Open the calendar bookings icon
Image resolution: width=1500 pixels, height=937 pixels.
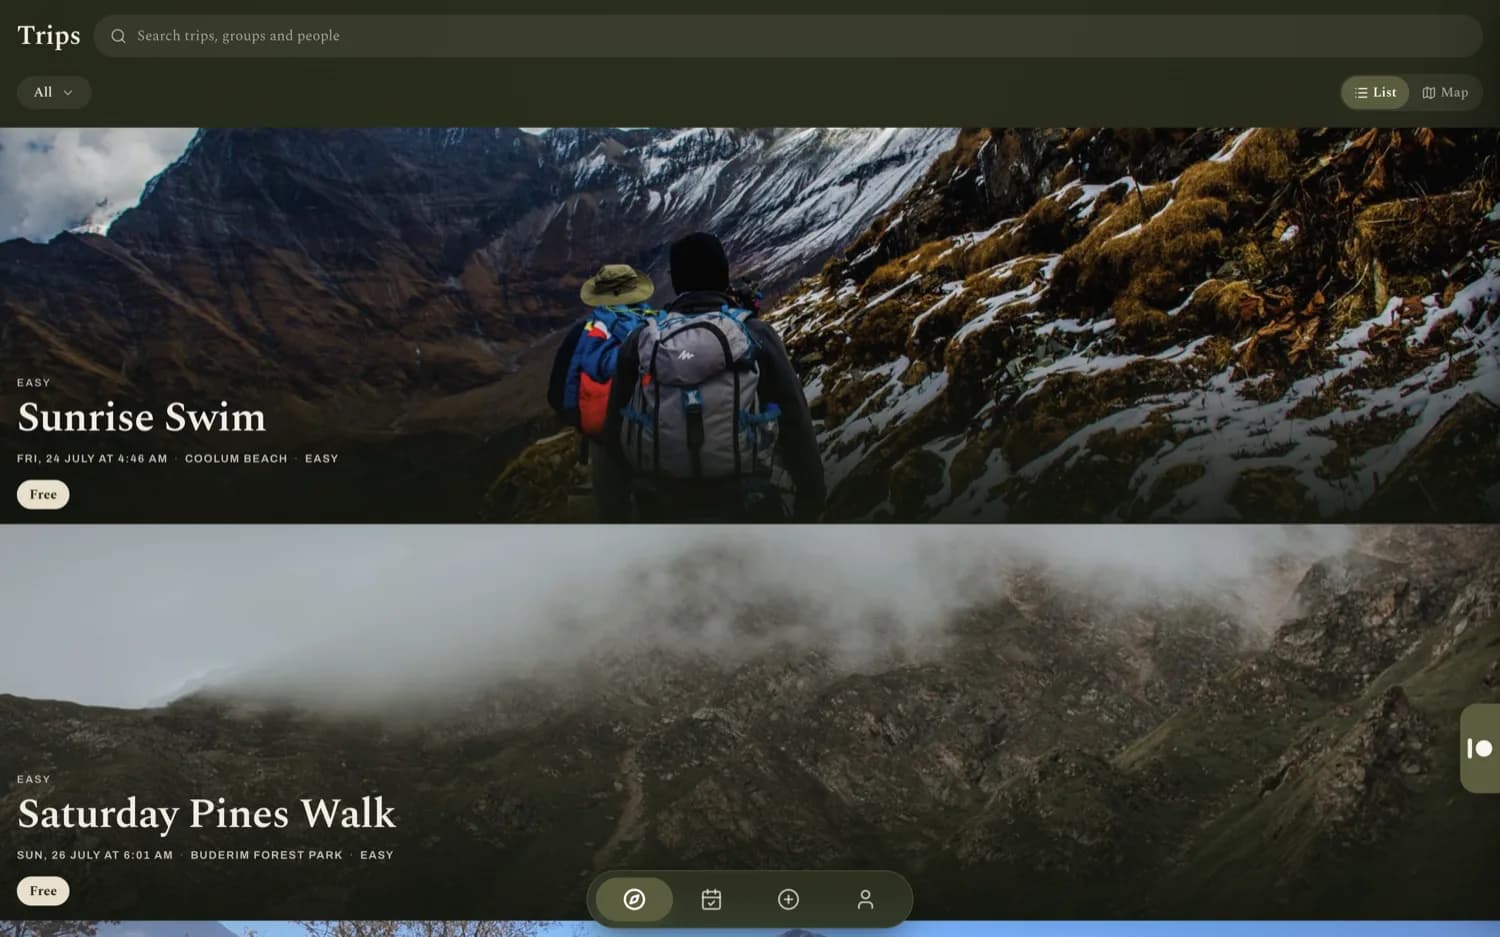[711, 899]
